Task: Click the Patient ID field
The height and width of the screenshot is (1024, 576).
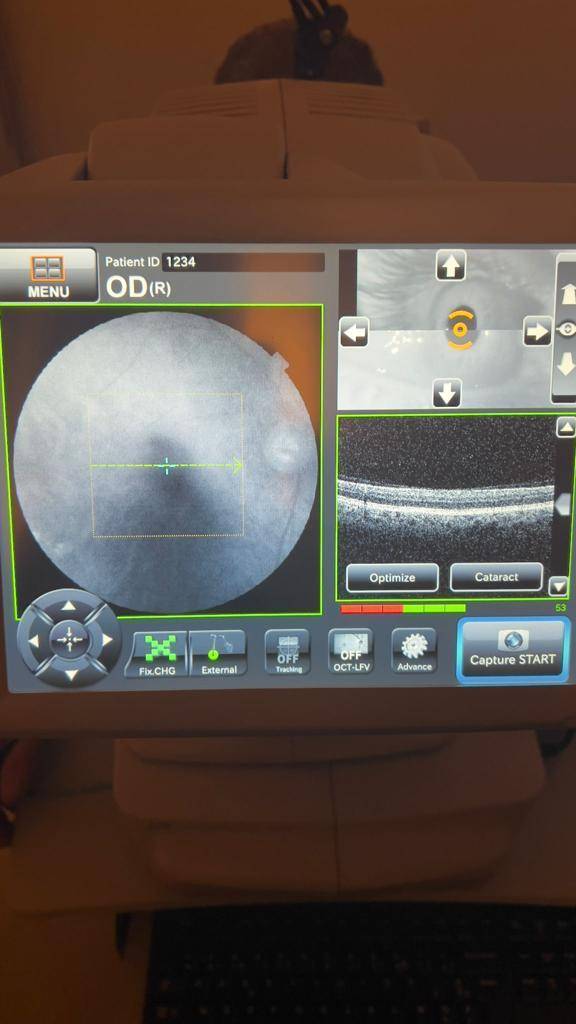Action: (x=243, y=262)
